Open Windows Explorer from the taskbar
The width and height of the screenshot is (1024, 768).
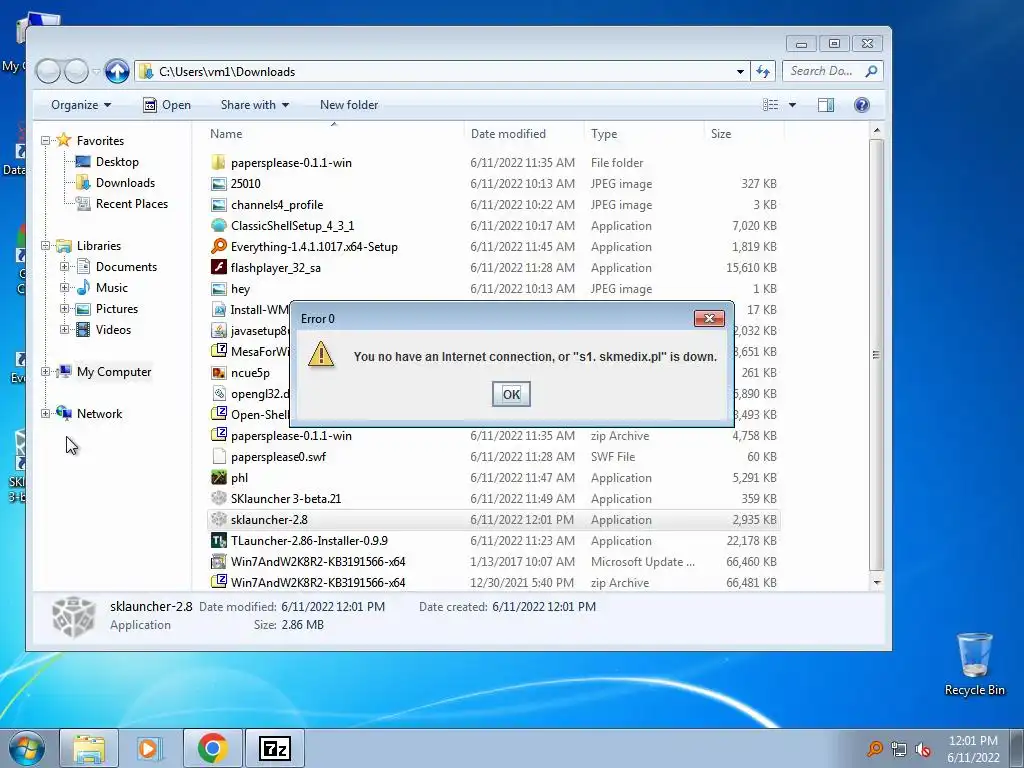point(89,748)
